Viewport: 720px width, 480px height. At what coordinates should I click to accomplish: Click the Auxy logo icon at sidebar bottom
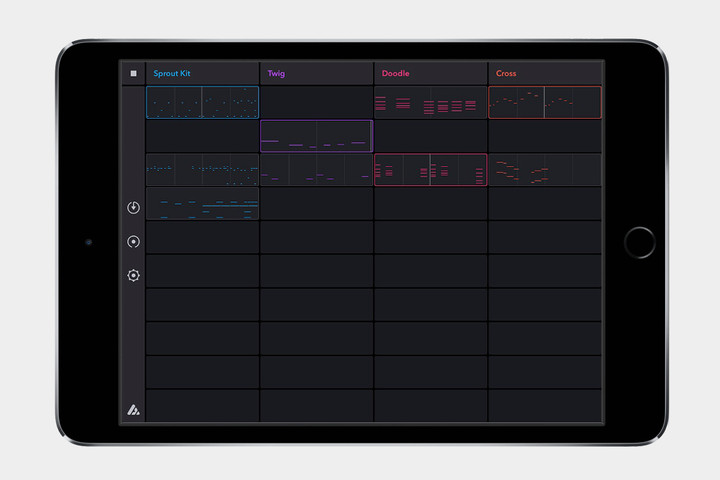click(x=134, y=410)
